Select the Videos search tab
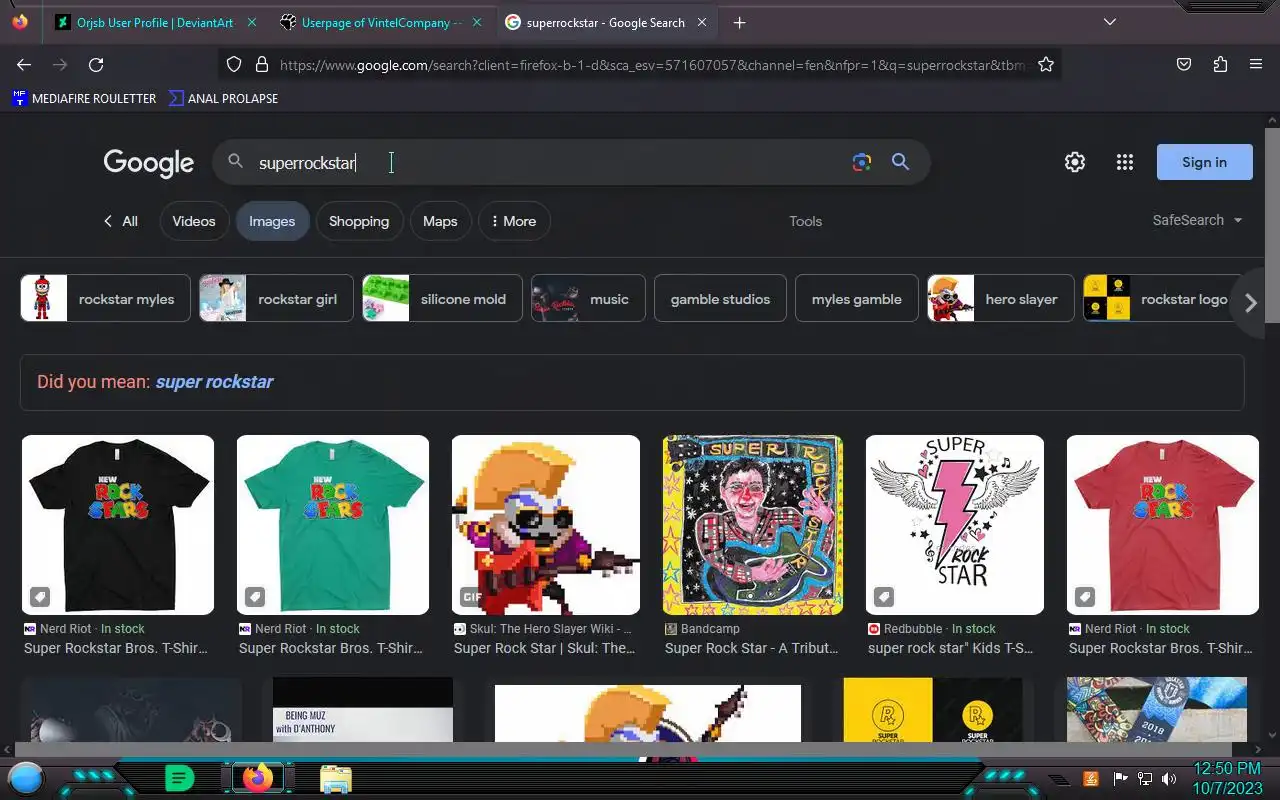Viewport: 1280px width, 800px height. pos(194,221)
